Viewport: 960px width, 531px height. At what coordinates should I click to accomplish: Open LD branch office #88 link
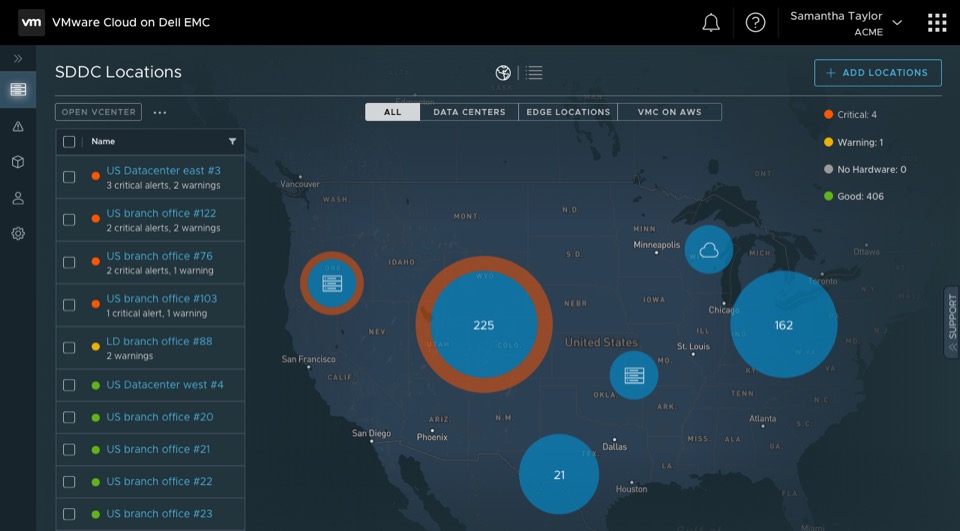pyautogui.click(x=159, y=341)
